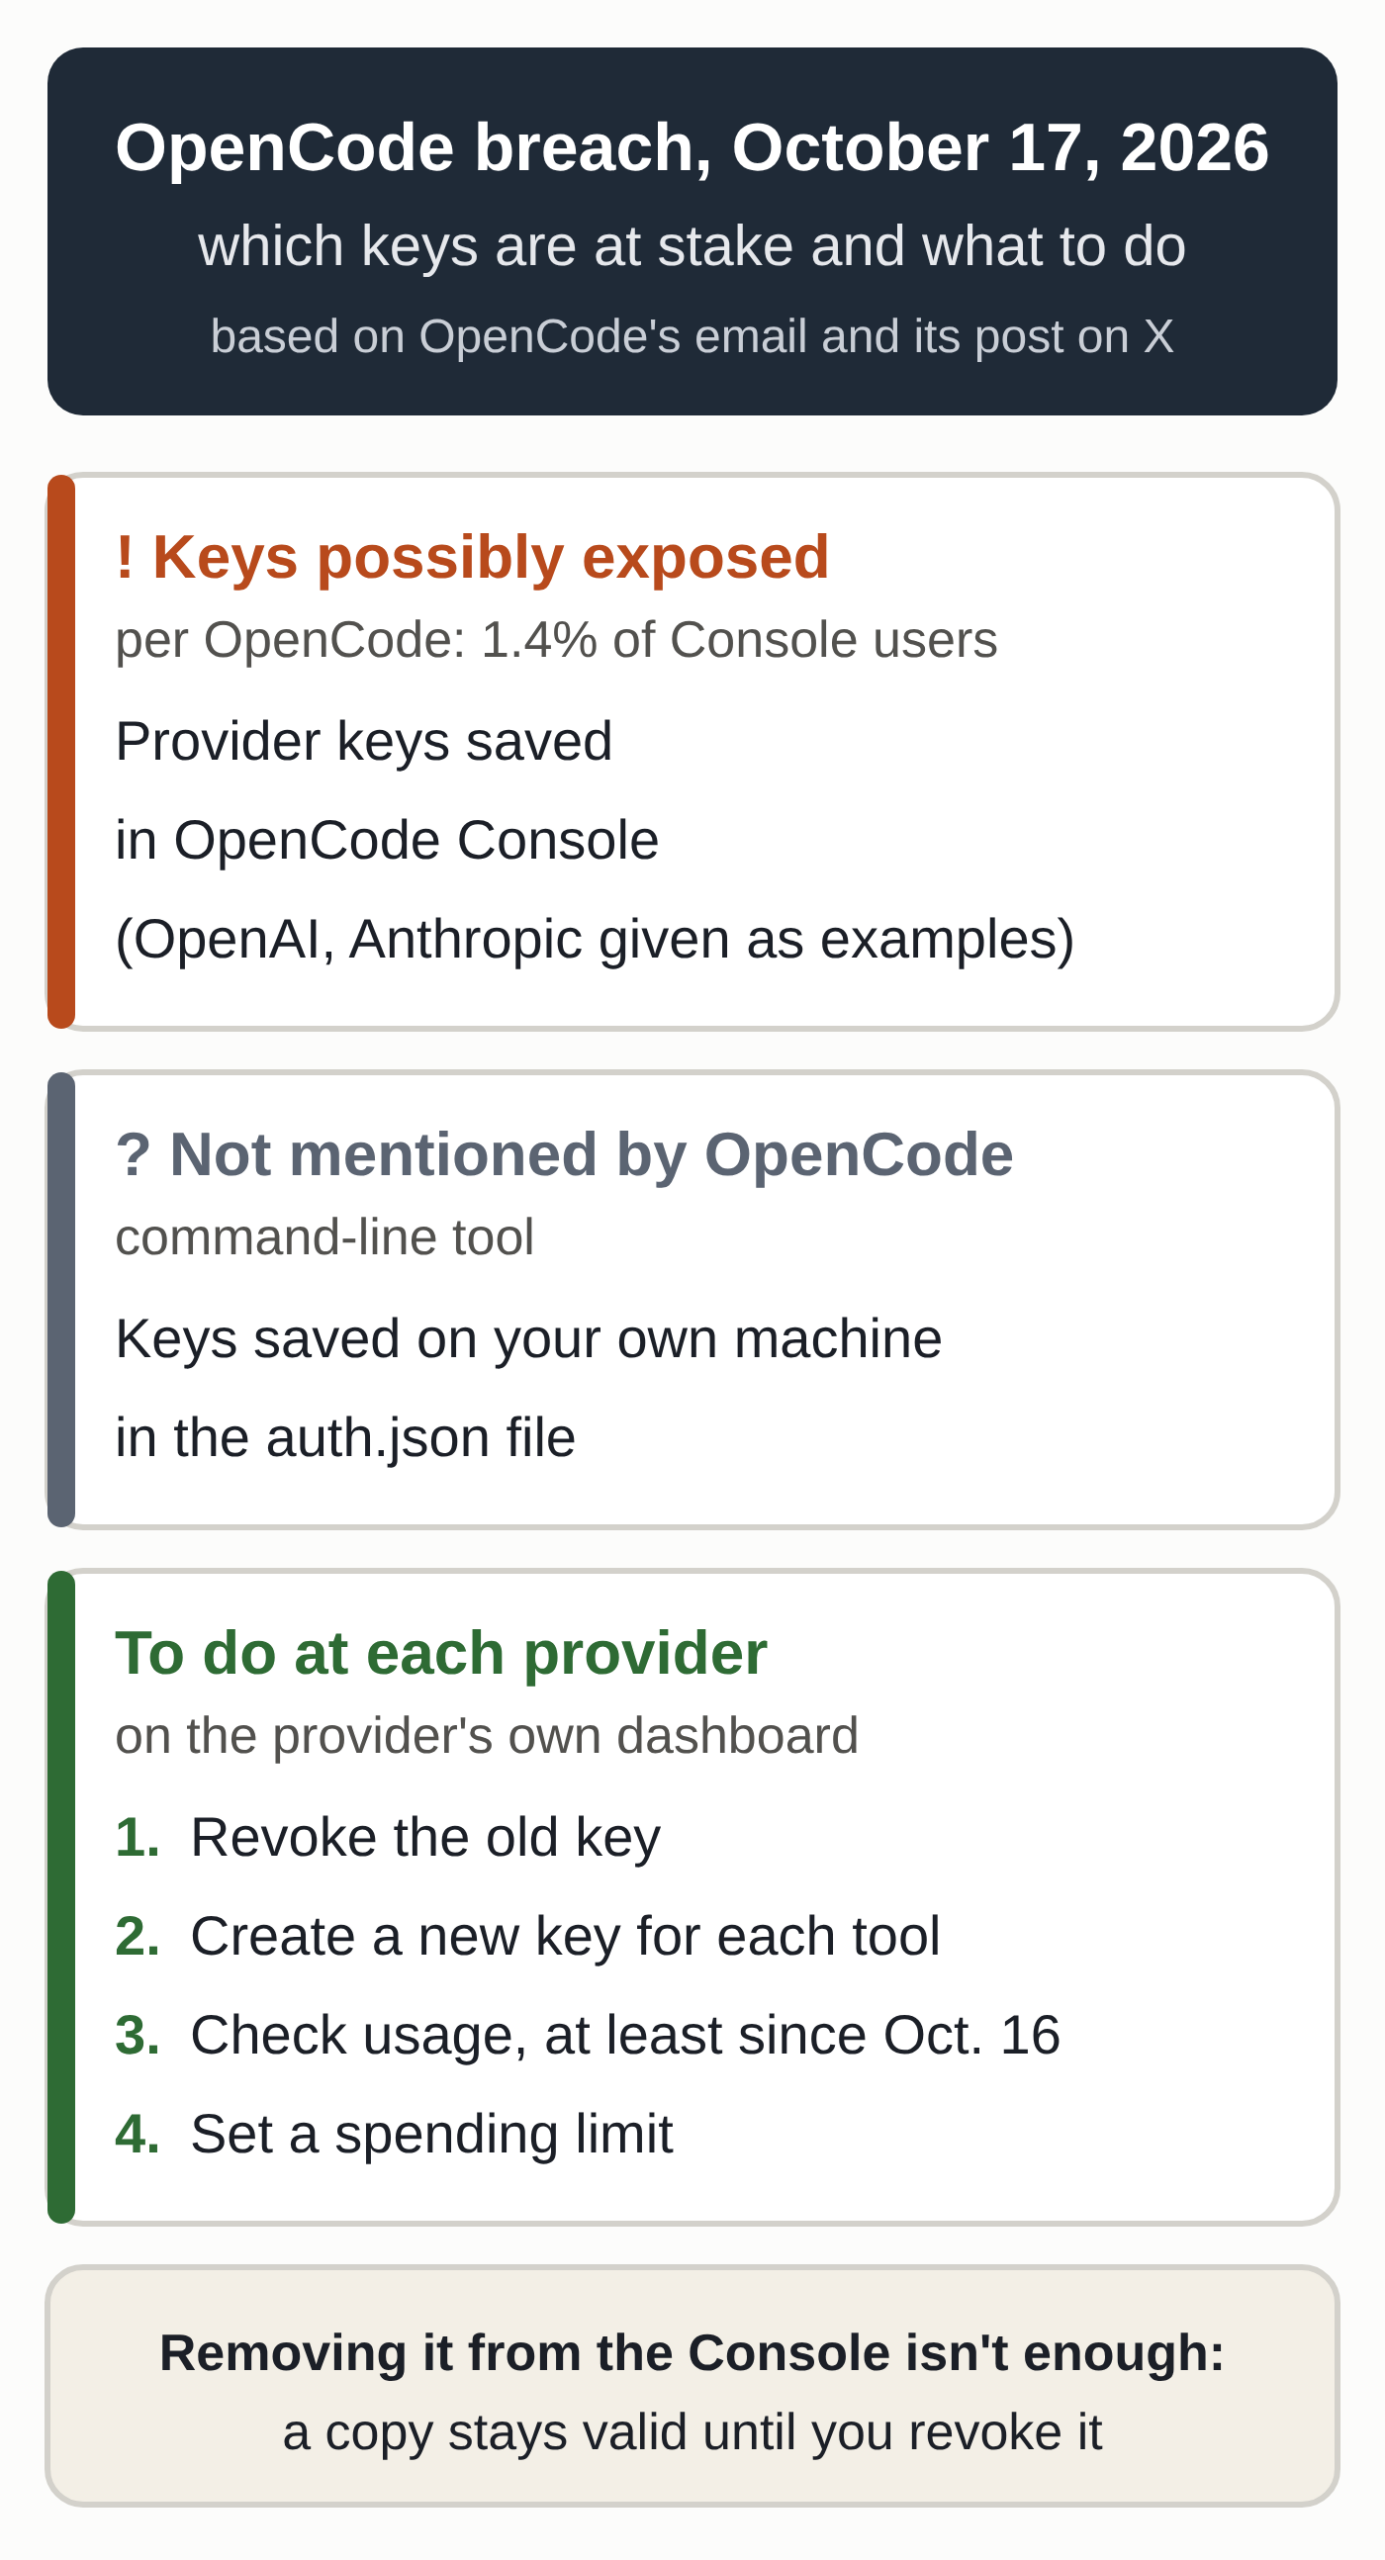Click "a copy stays valid until you revoke it"

tap(692, 2432)
